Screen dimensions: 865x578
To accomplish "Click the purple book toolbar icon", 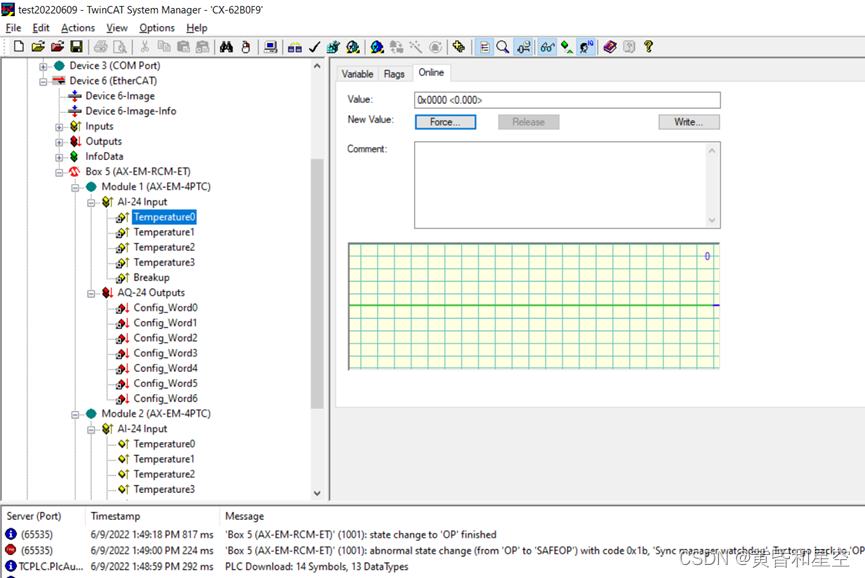I will coord(610,47).
